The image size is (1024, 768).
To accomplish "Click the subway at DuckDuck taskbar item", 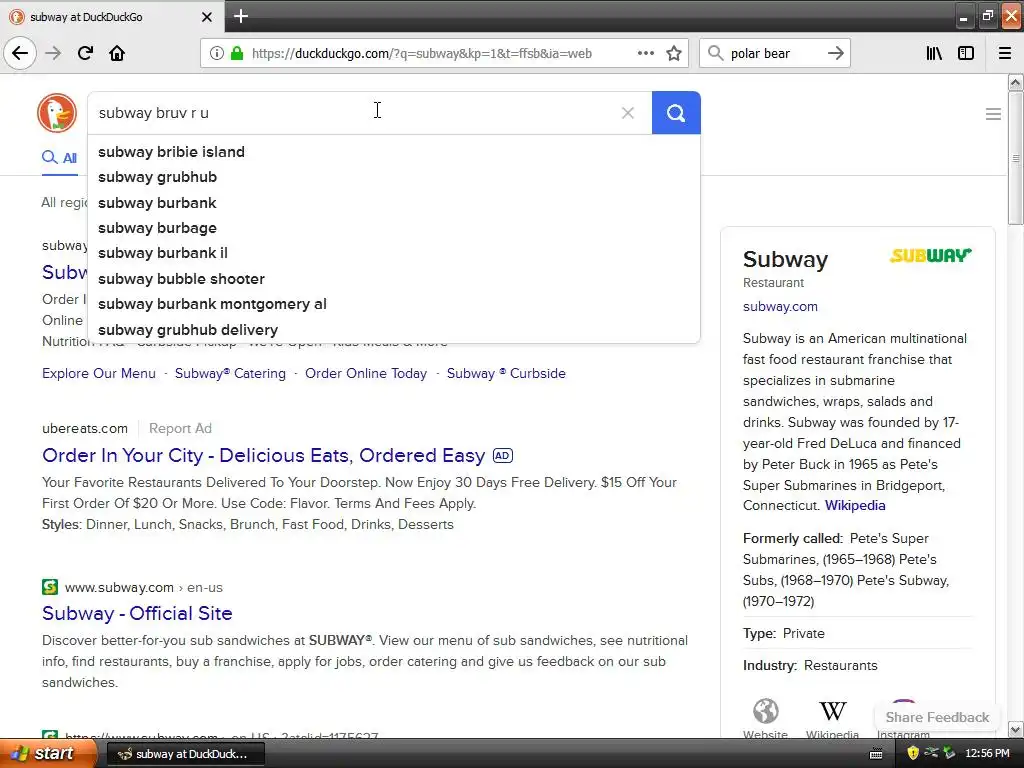I will 185,754.
